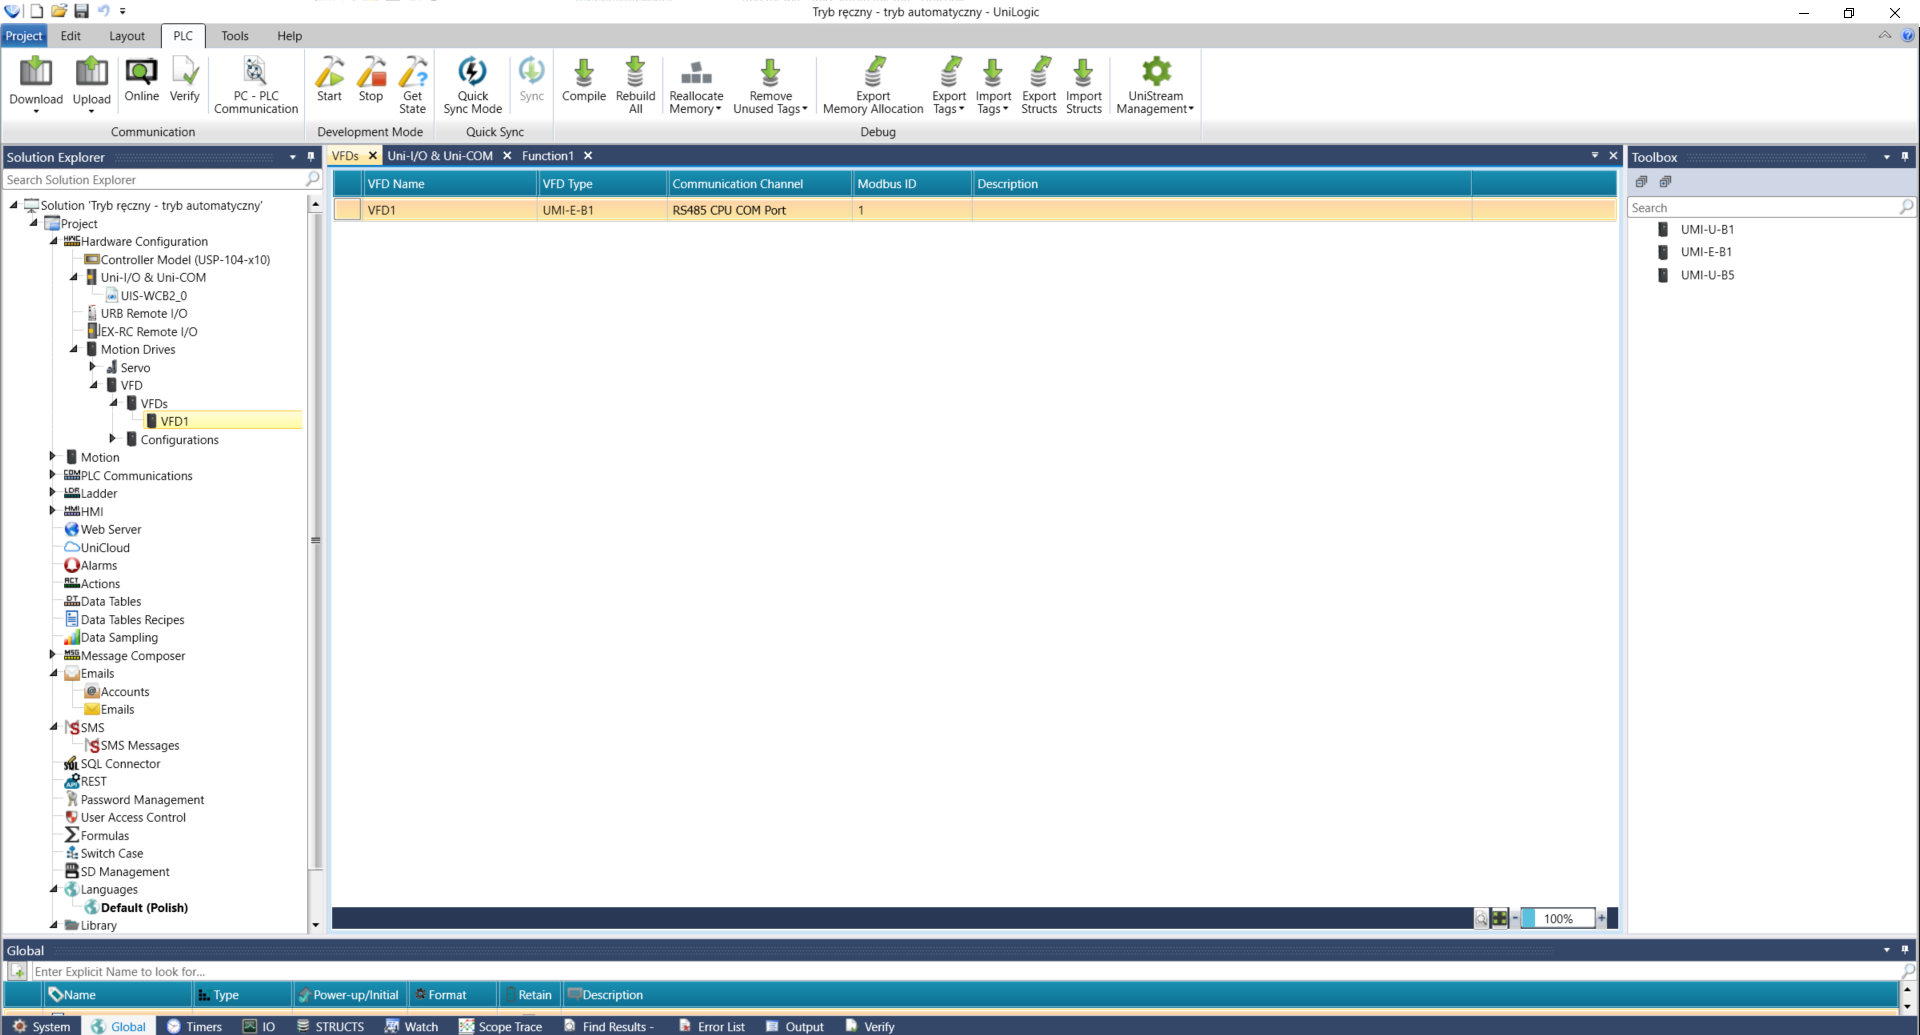Click the zoom in plus button

1601,918
